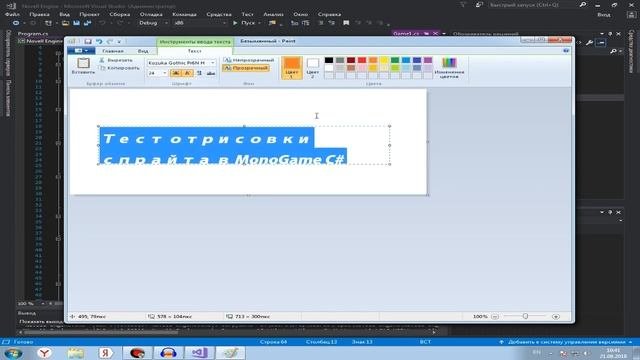640x360 pixels.
Task: Open Yandex Browser from the taskbar
Action: 44,353
